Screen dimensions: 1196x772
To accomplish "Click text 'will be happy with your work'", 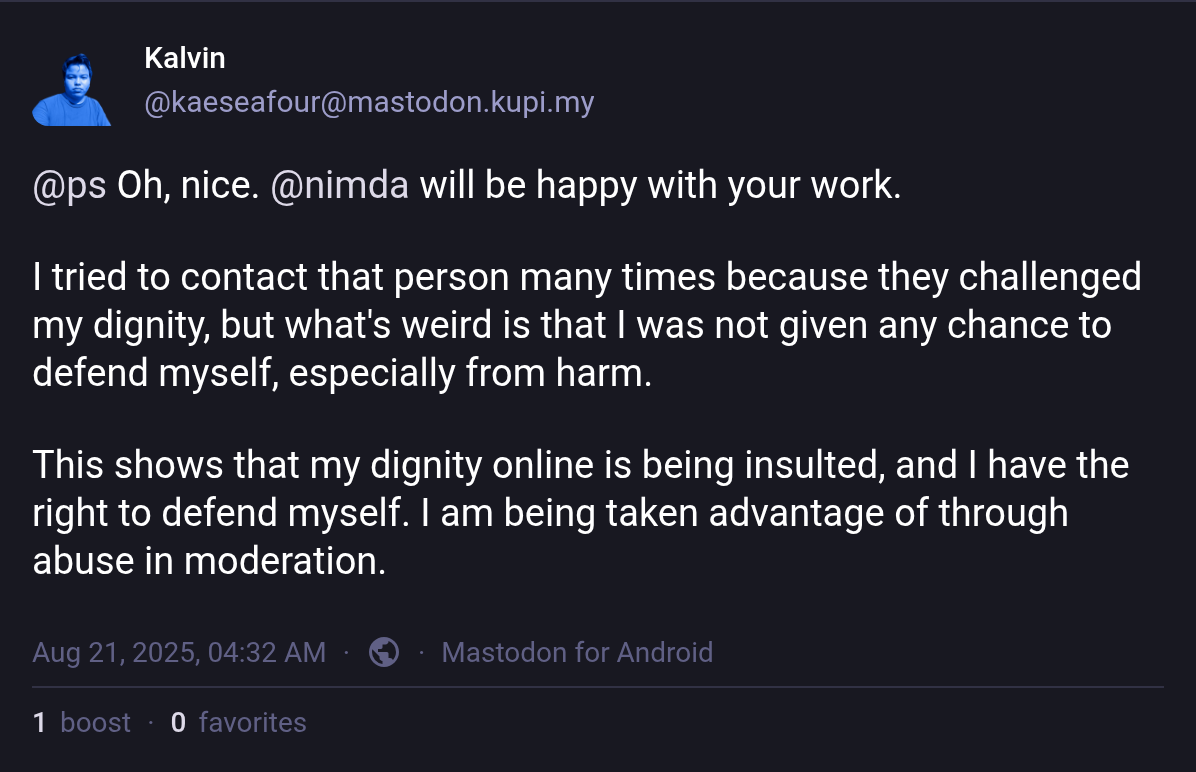I will pyautogui.click(x=660, y=186).
